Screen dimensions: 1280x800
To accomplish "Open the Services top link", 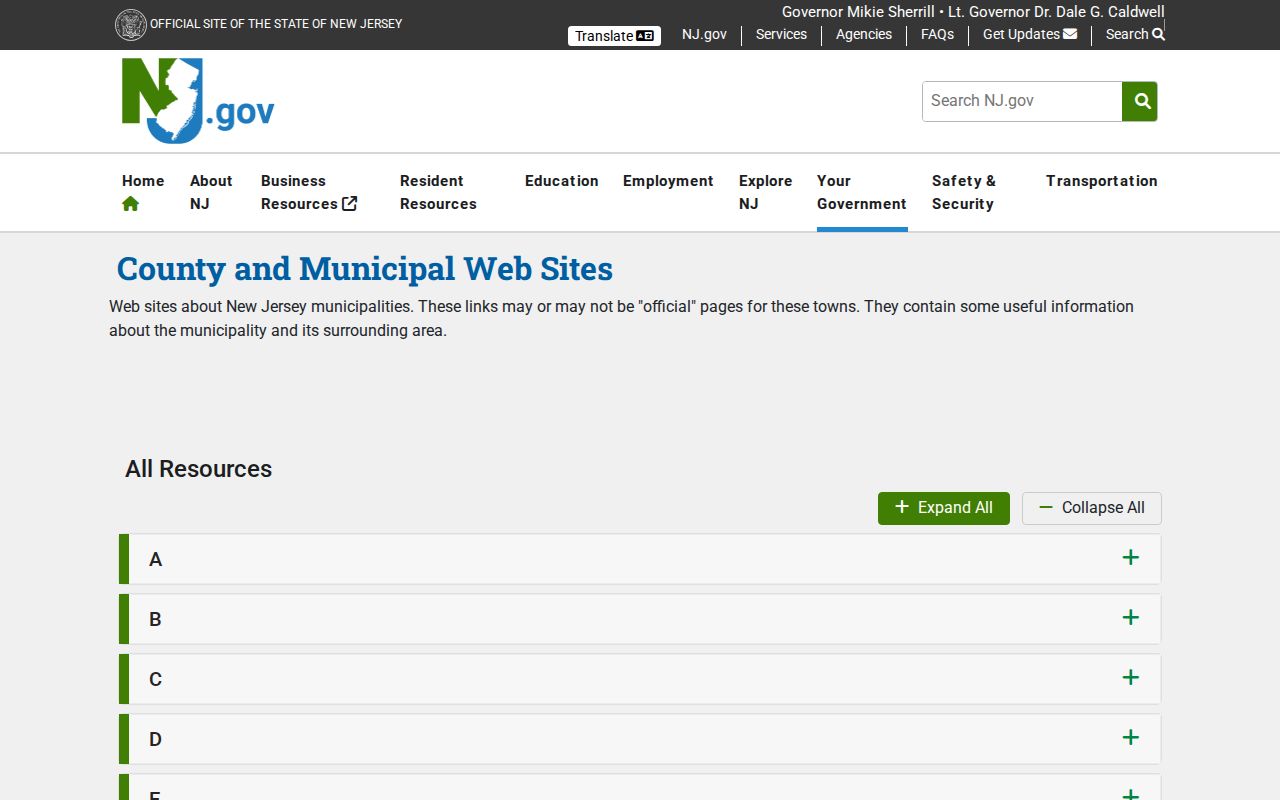I will 781,34.
